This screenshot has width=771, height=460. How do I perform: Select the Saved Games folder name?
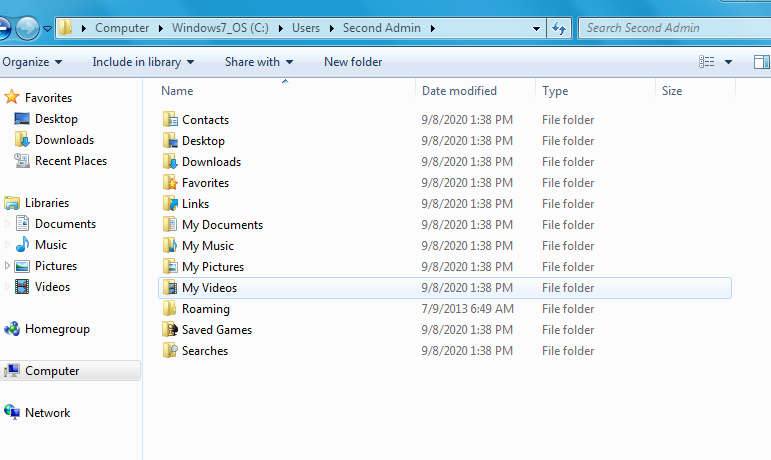pyautogui.click(x=217, y=330)
